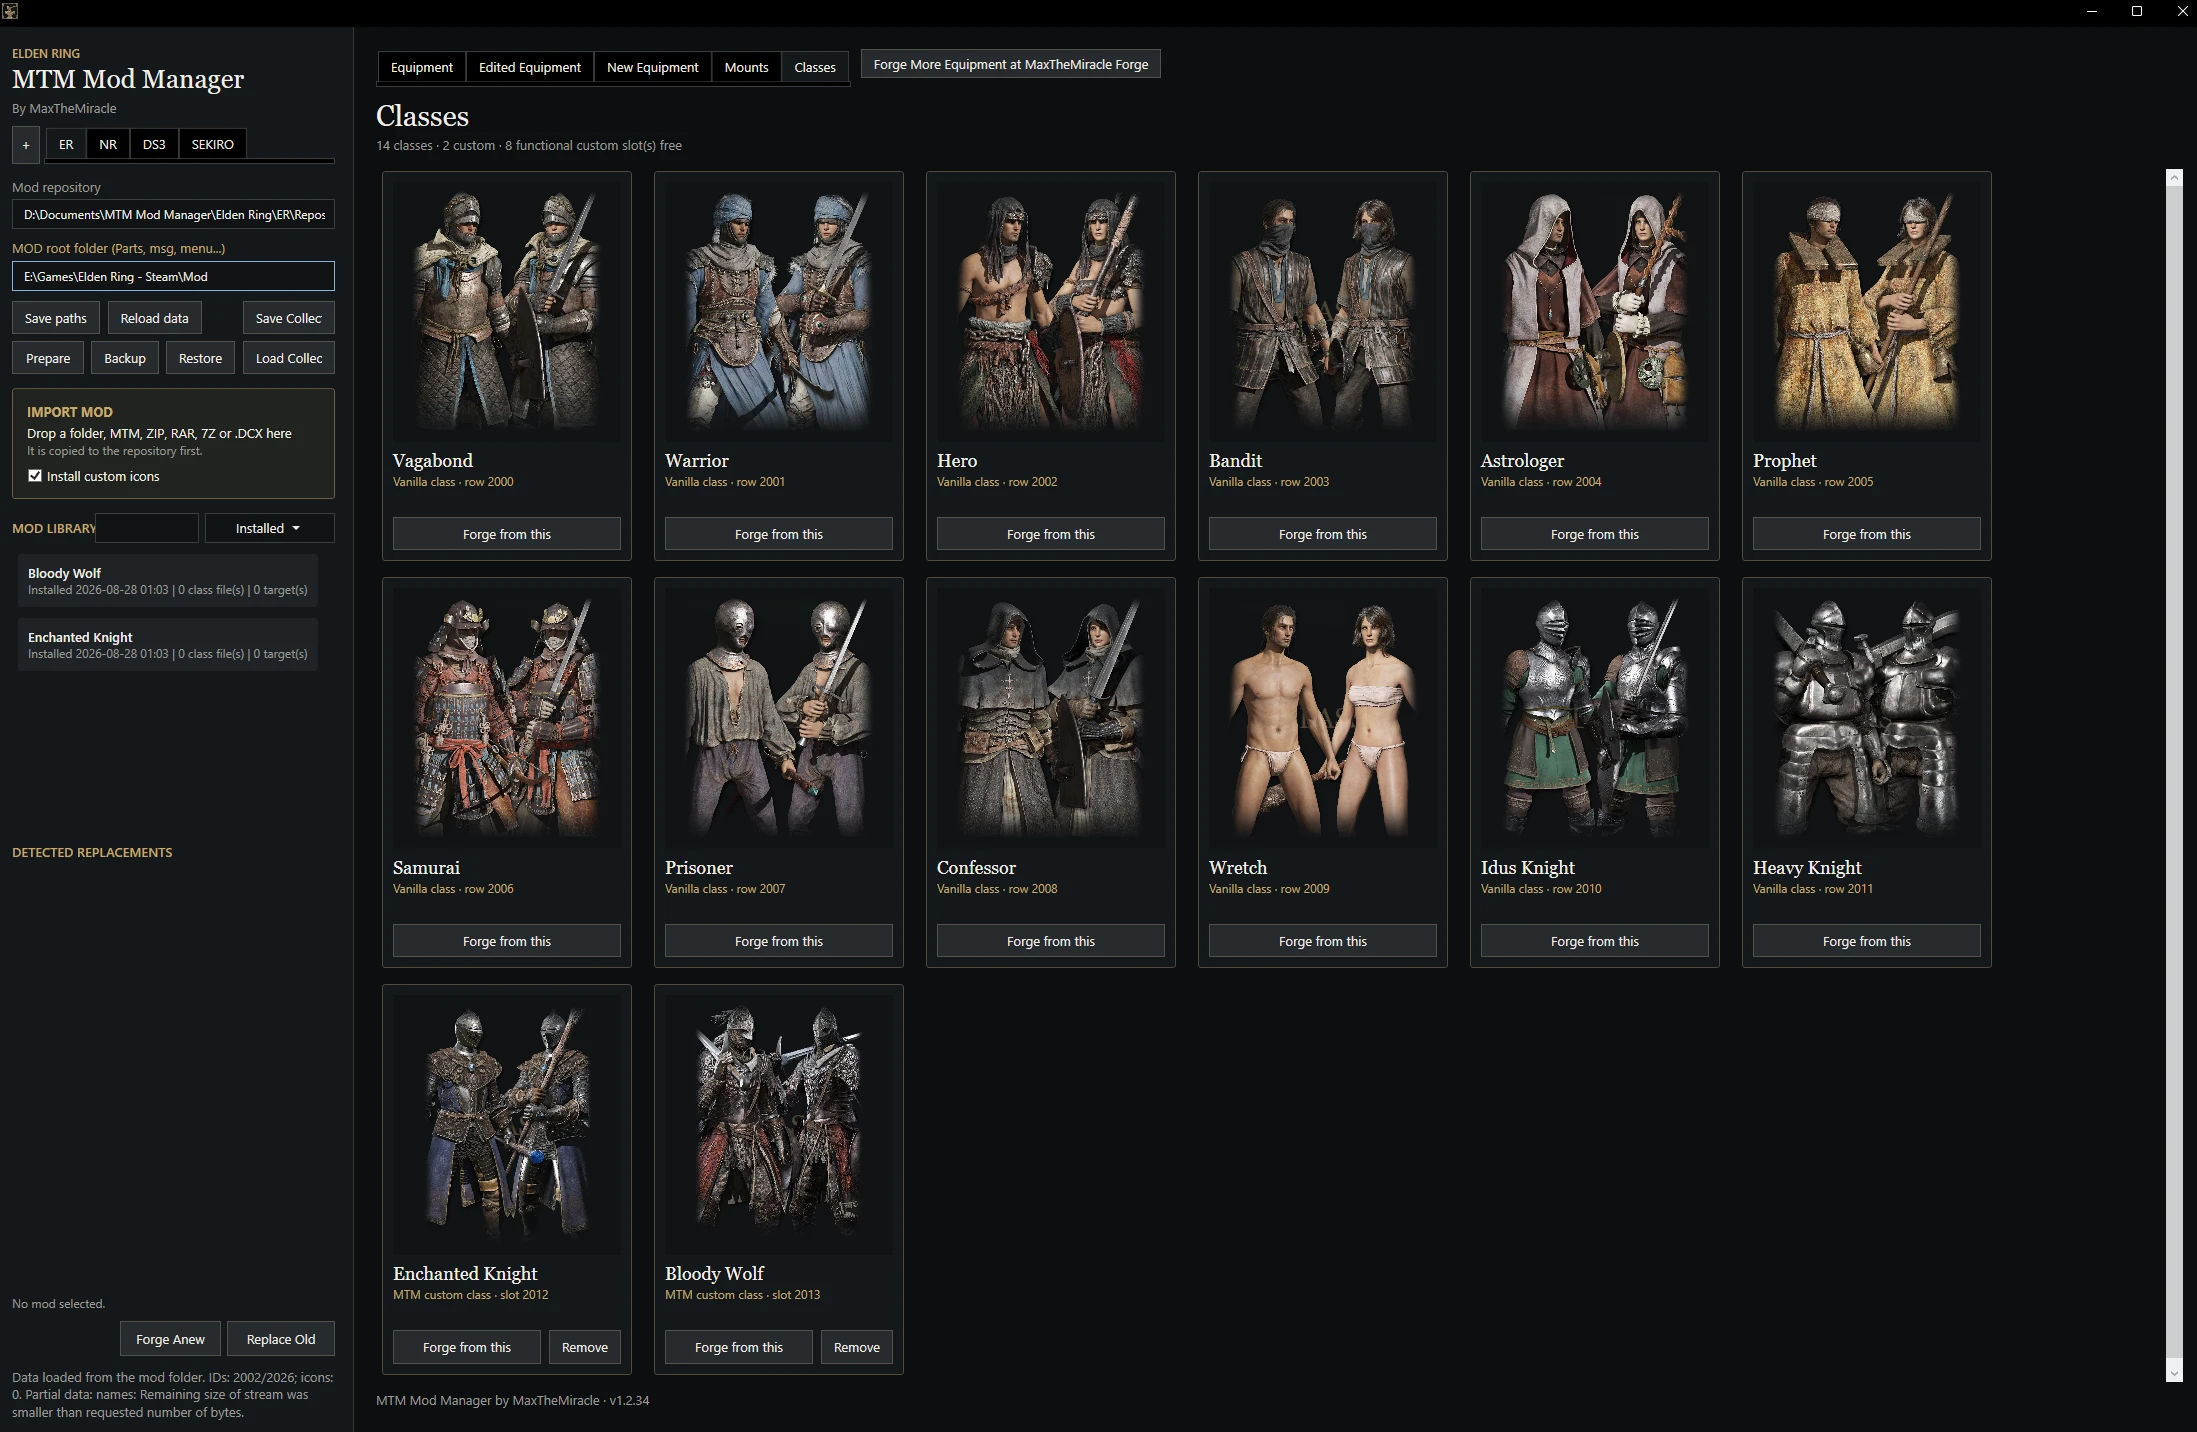Click the Astrologer class thumbnail
This screenshot has width=2197, height=1432.
pos(1595,312)
